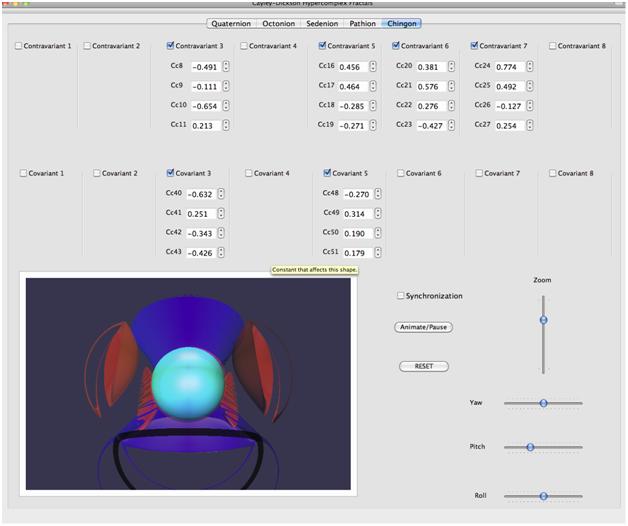Enable the Contravariant 1 checkbox
The height and width of the screenshot is (526, 628).
pyautogui.click(x=20, y=46)
